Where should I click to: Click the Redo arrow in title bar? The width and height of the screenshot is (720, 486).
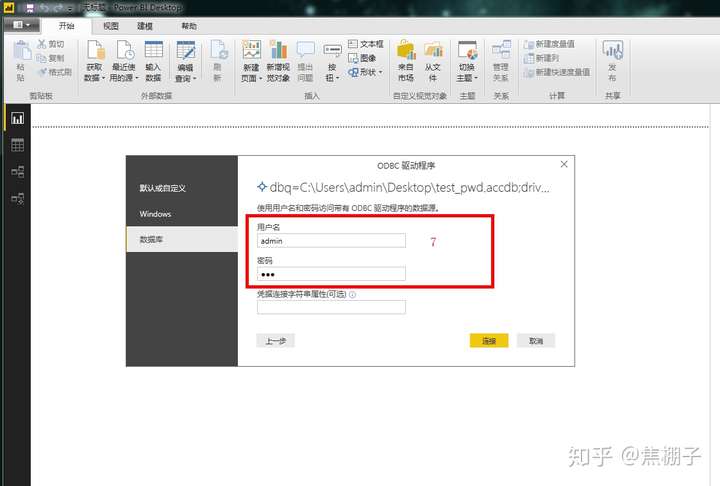pos(58,8)
